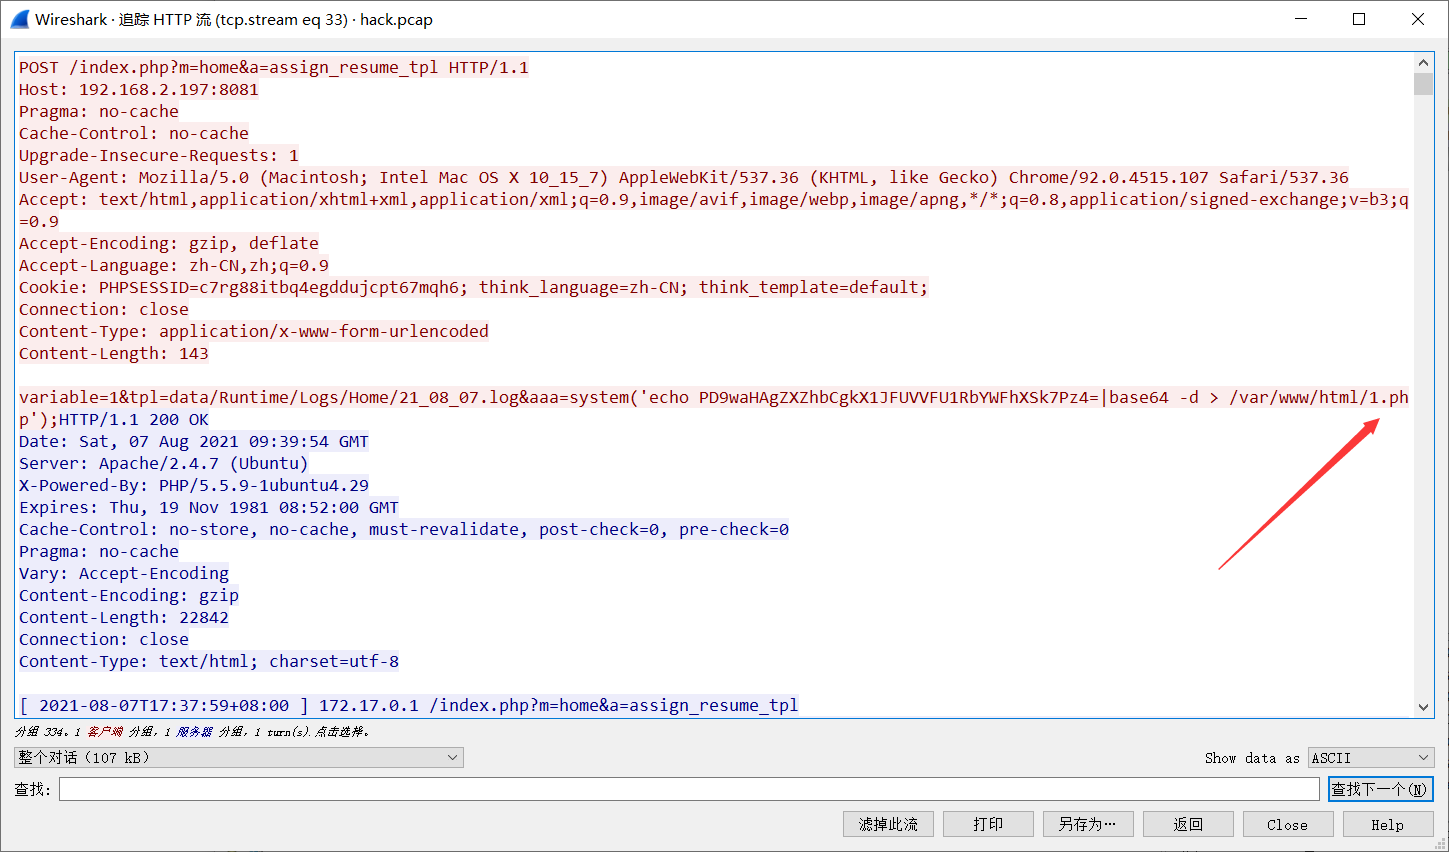The height and width of the screenshot is (852, 1449).
Task: Close the window using the title bar X
Action: (1418, 19)
